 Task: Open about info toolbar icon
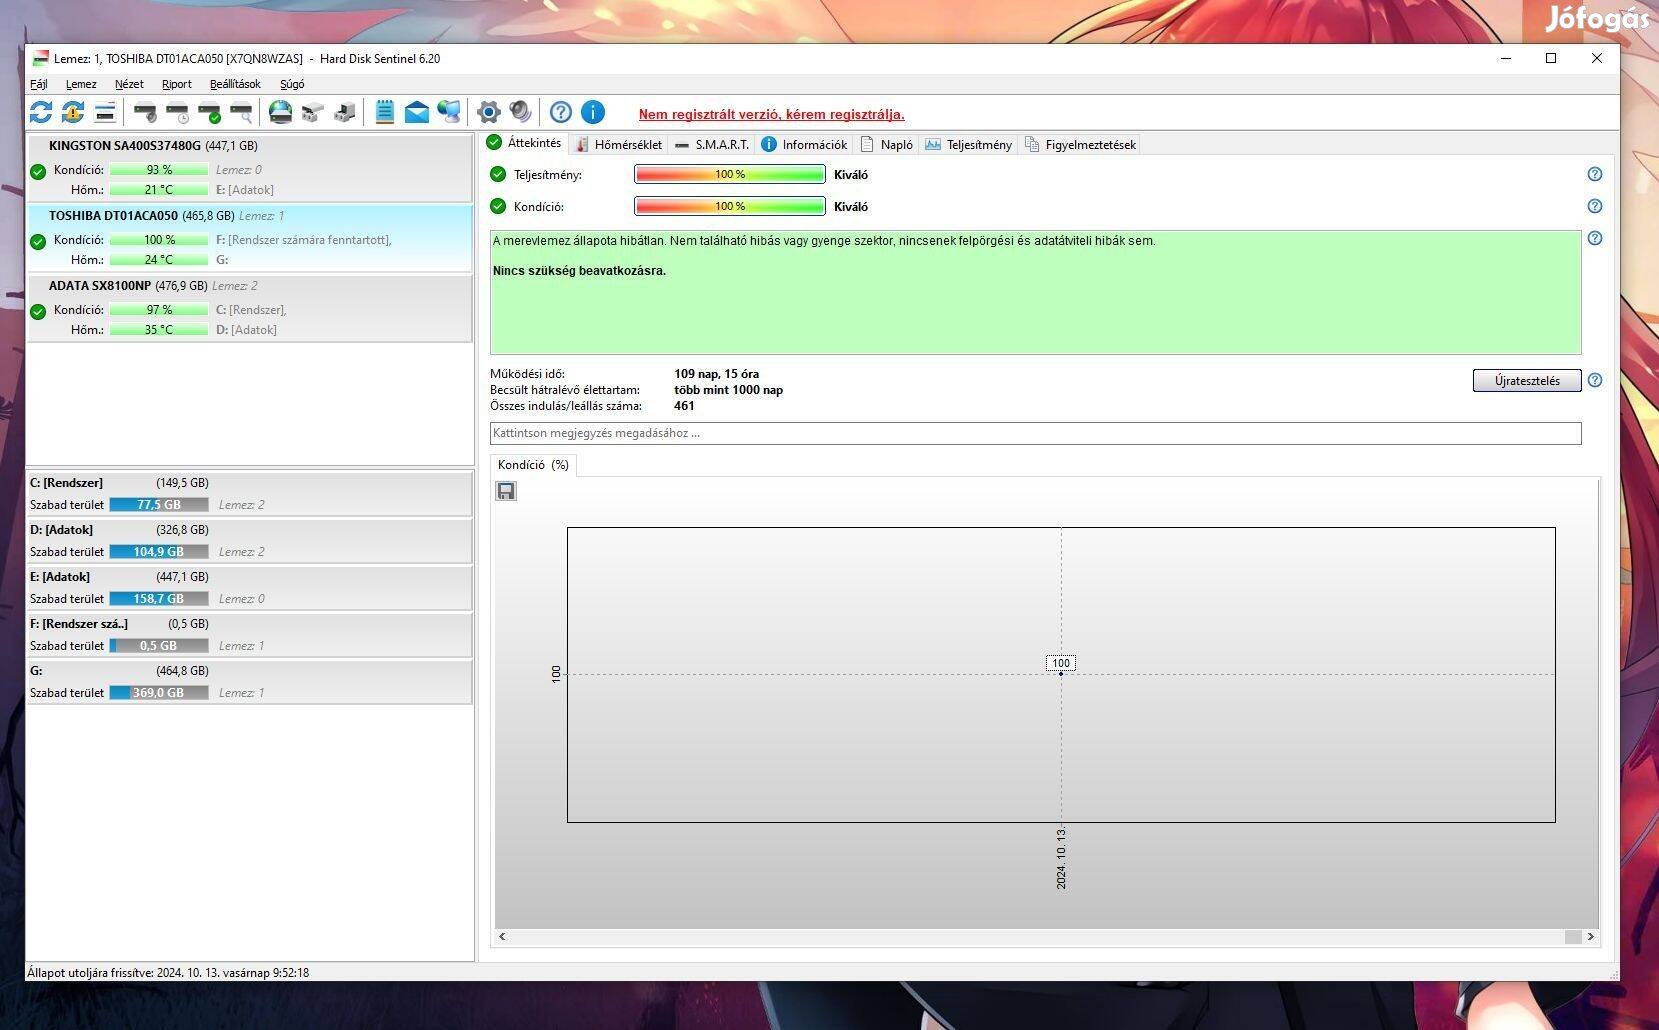click(x=593, y=112)
